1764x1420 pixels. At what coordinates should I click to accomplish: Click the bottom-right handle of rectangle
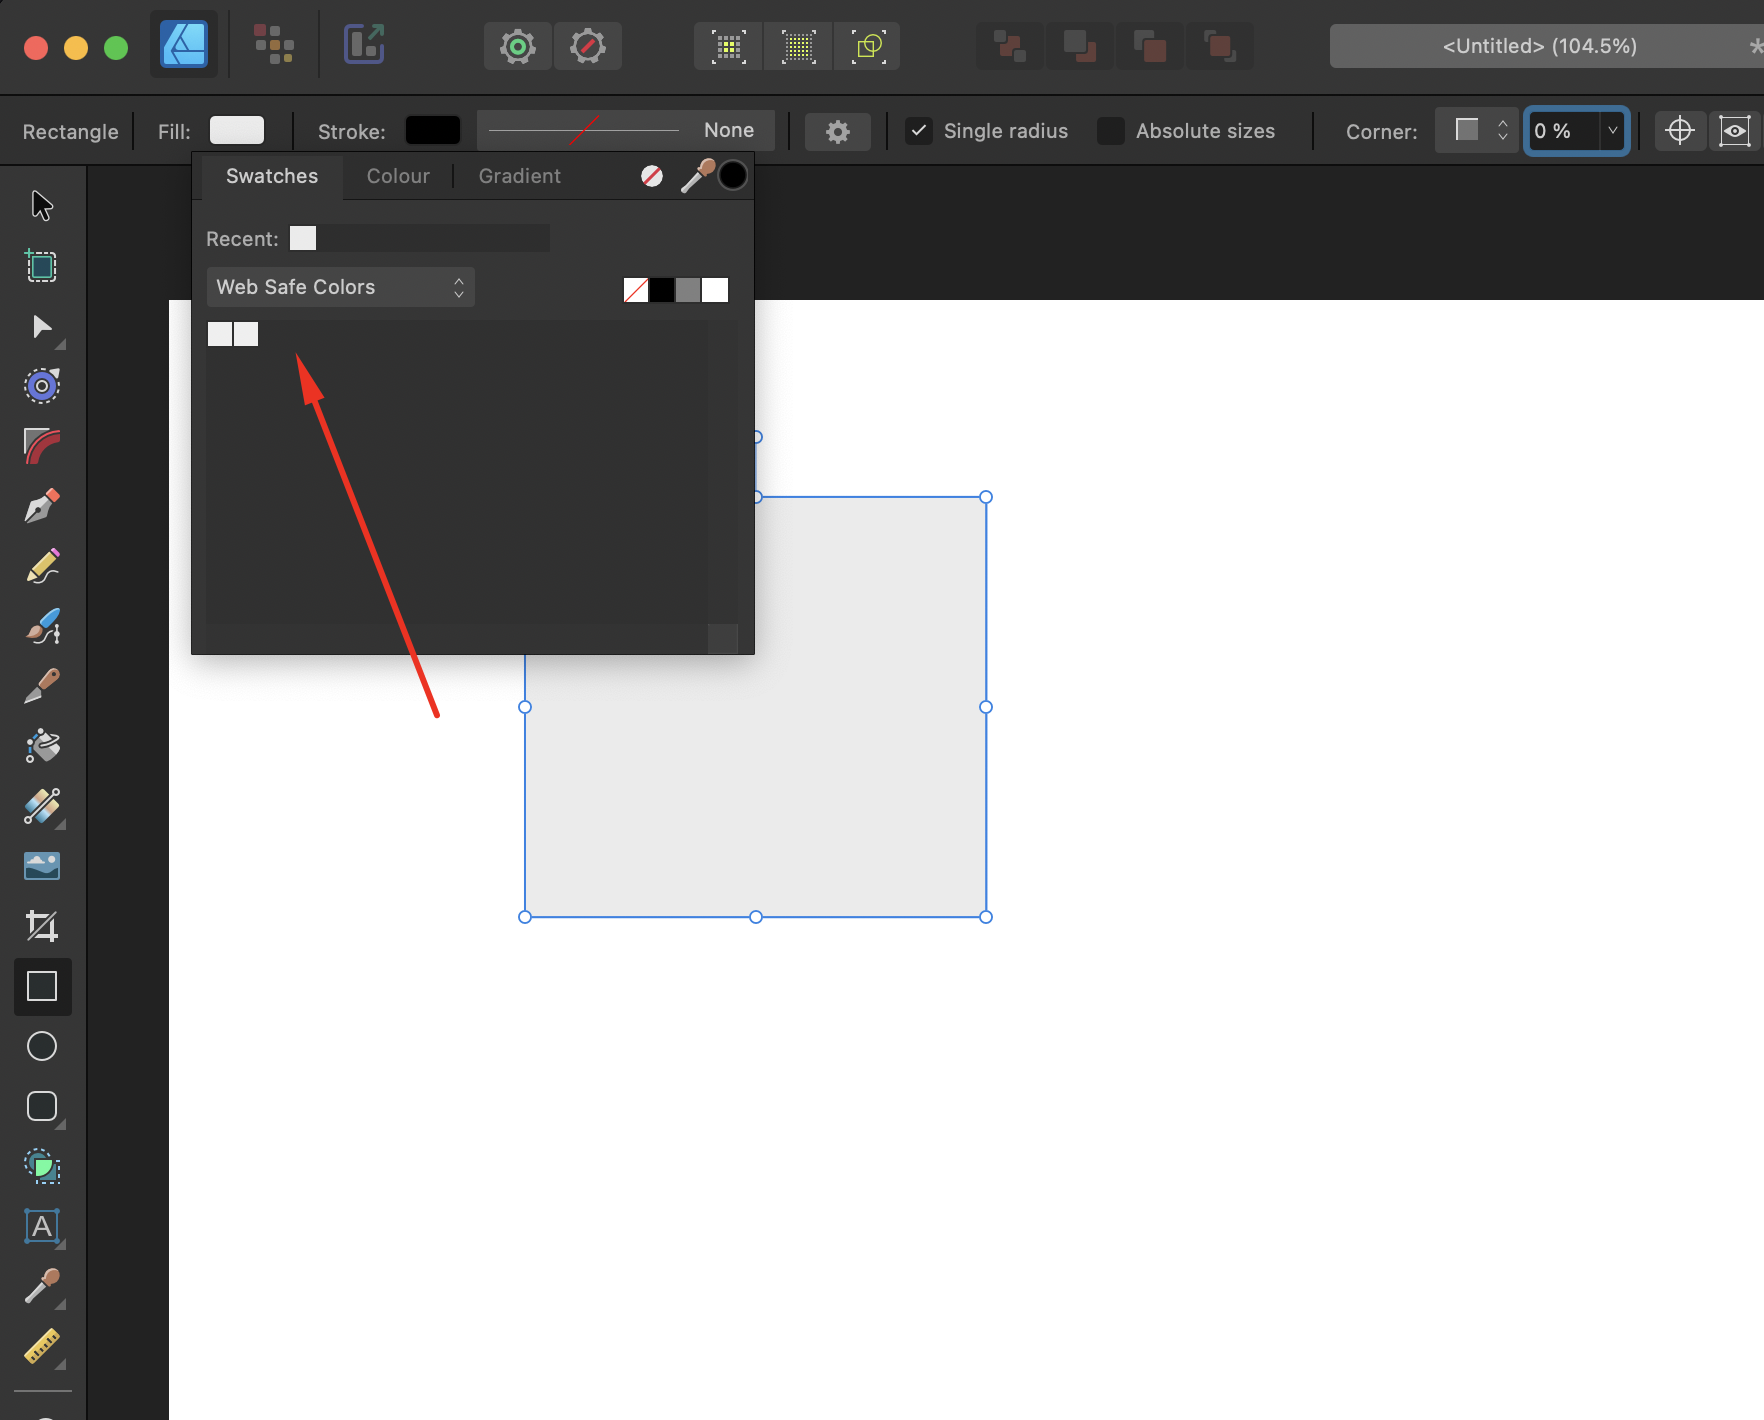986,917
